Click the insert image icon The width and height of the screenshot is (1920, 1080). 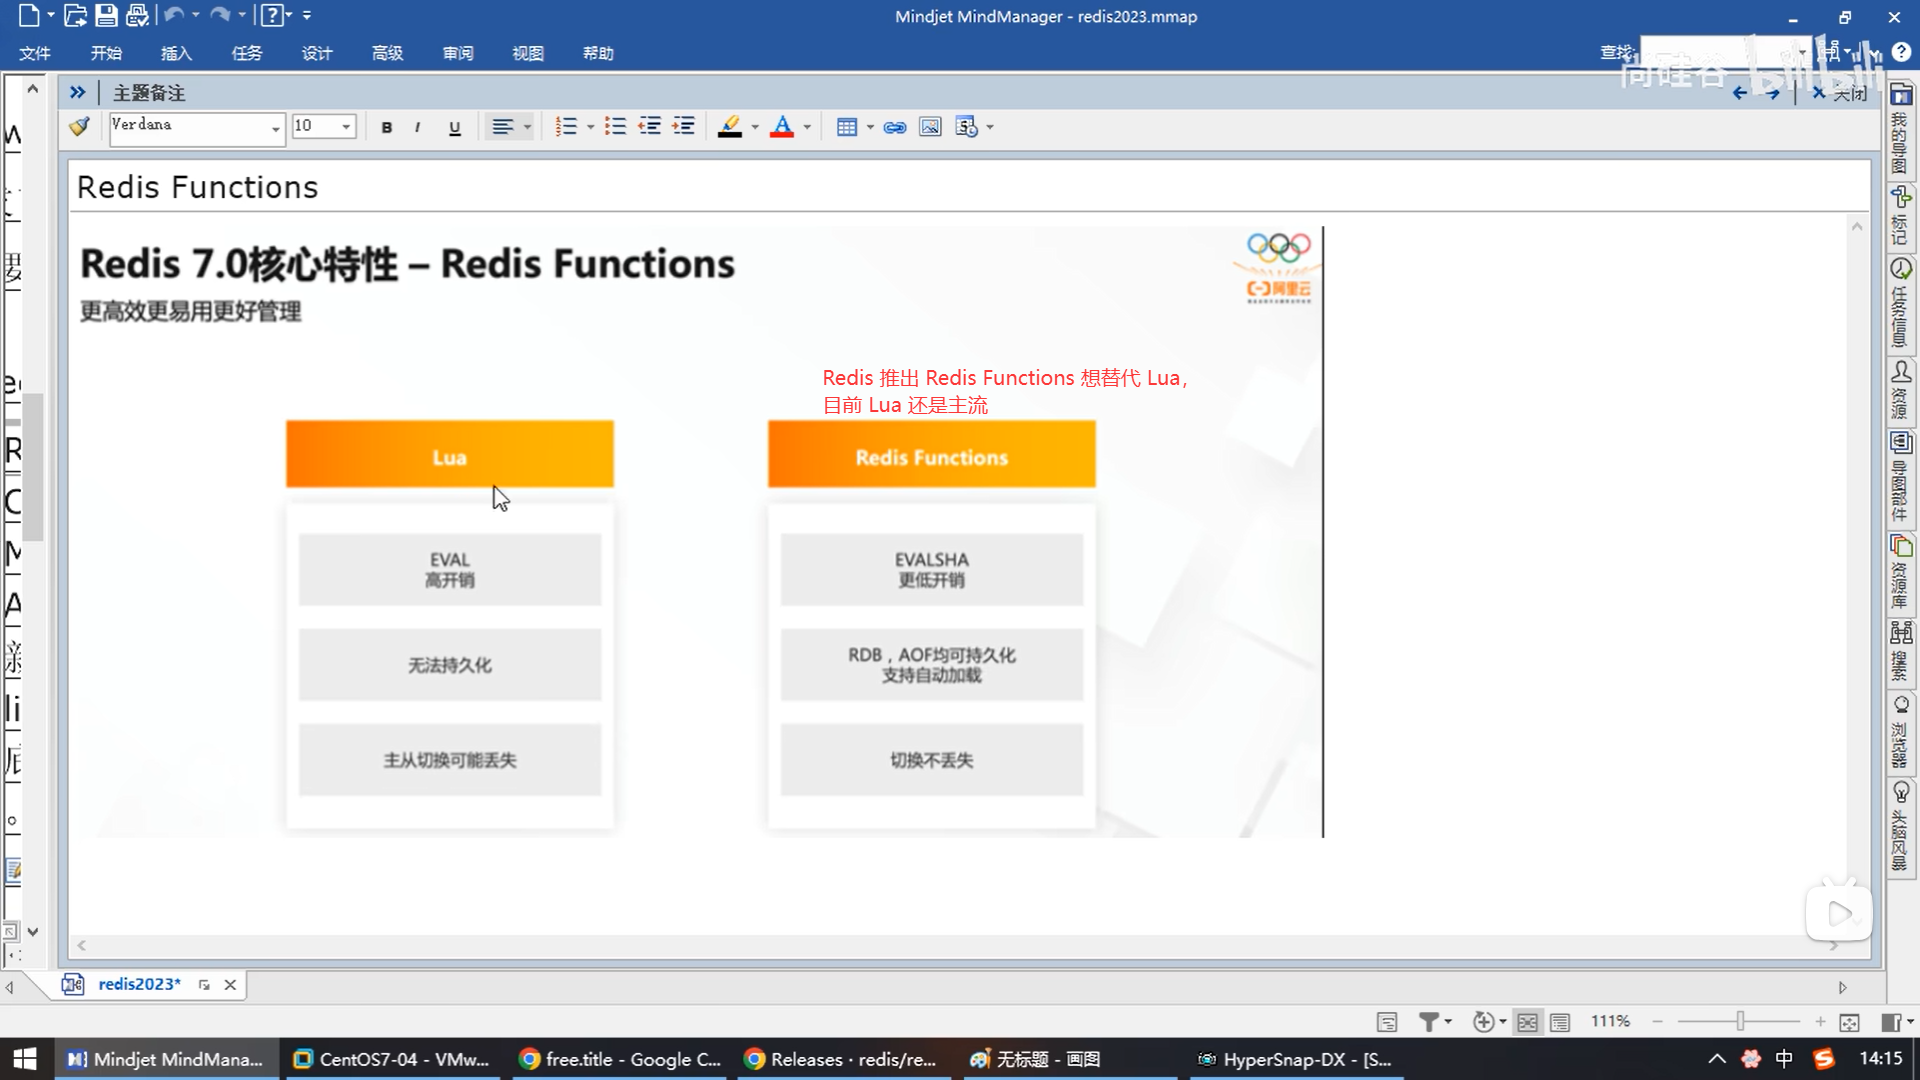coord(930,127)
